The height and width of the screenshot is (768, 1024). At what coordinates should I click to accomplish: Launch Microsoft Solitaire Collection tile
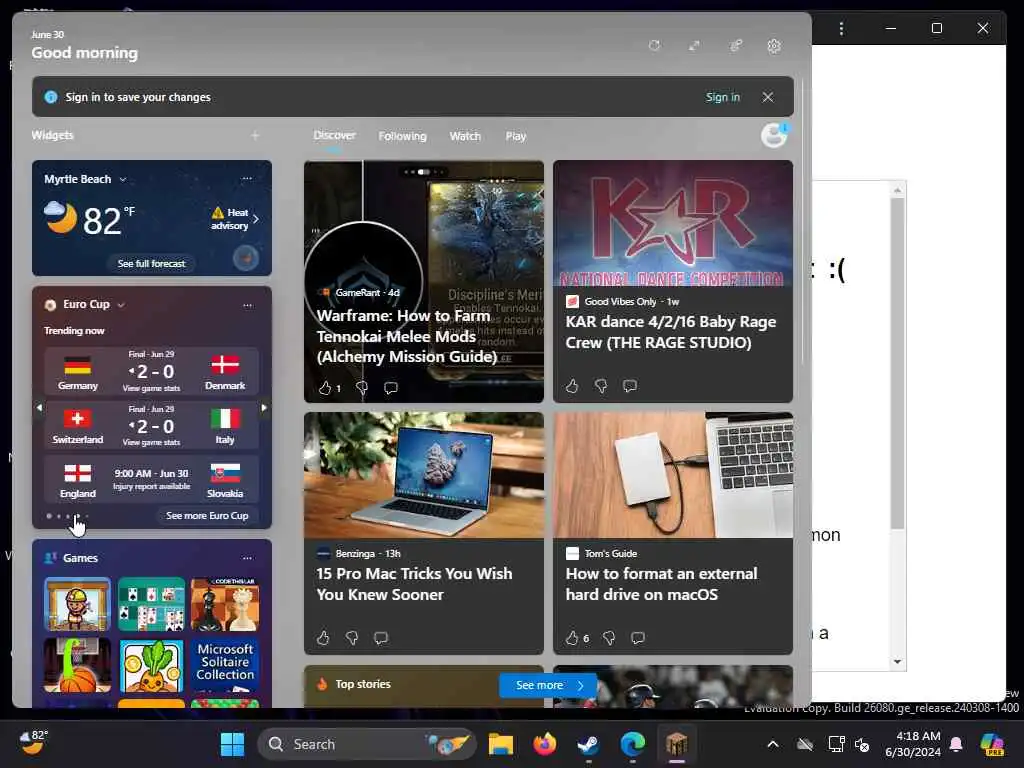point(225,665)
